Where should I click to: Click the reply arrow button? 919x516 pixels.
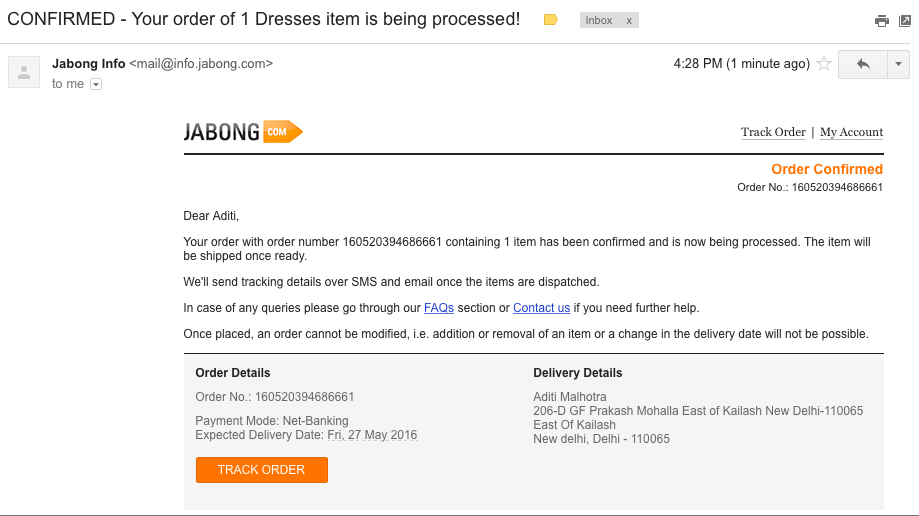coord(863,64)
